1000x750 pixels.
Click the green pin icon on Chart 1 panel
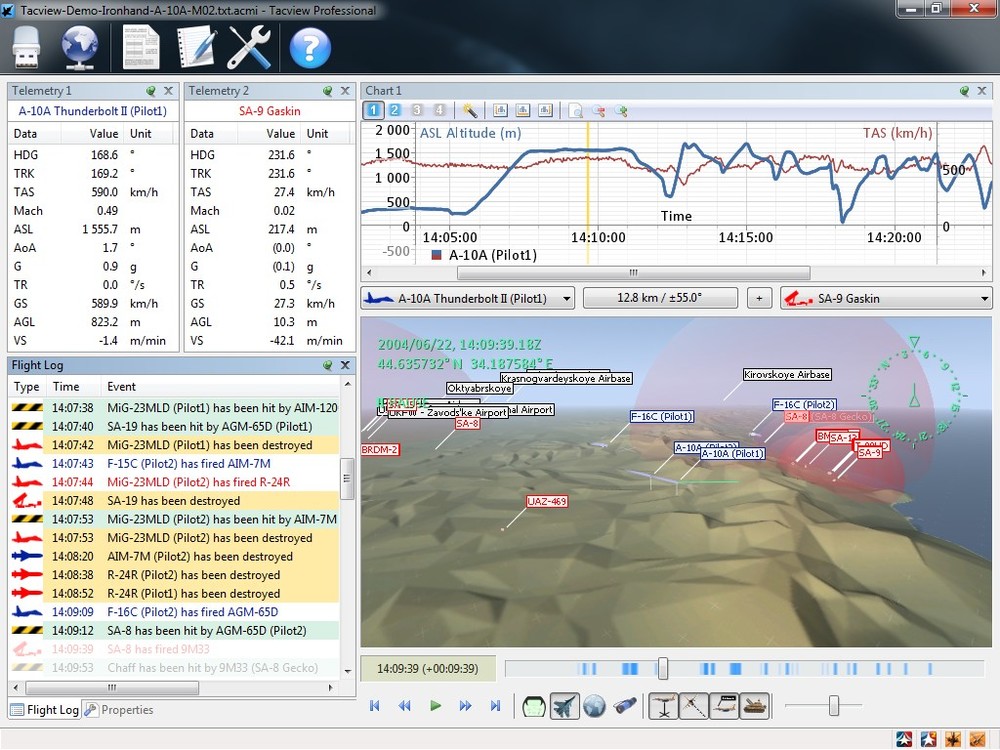point(964,91)
